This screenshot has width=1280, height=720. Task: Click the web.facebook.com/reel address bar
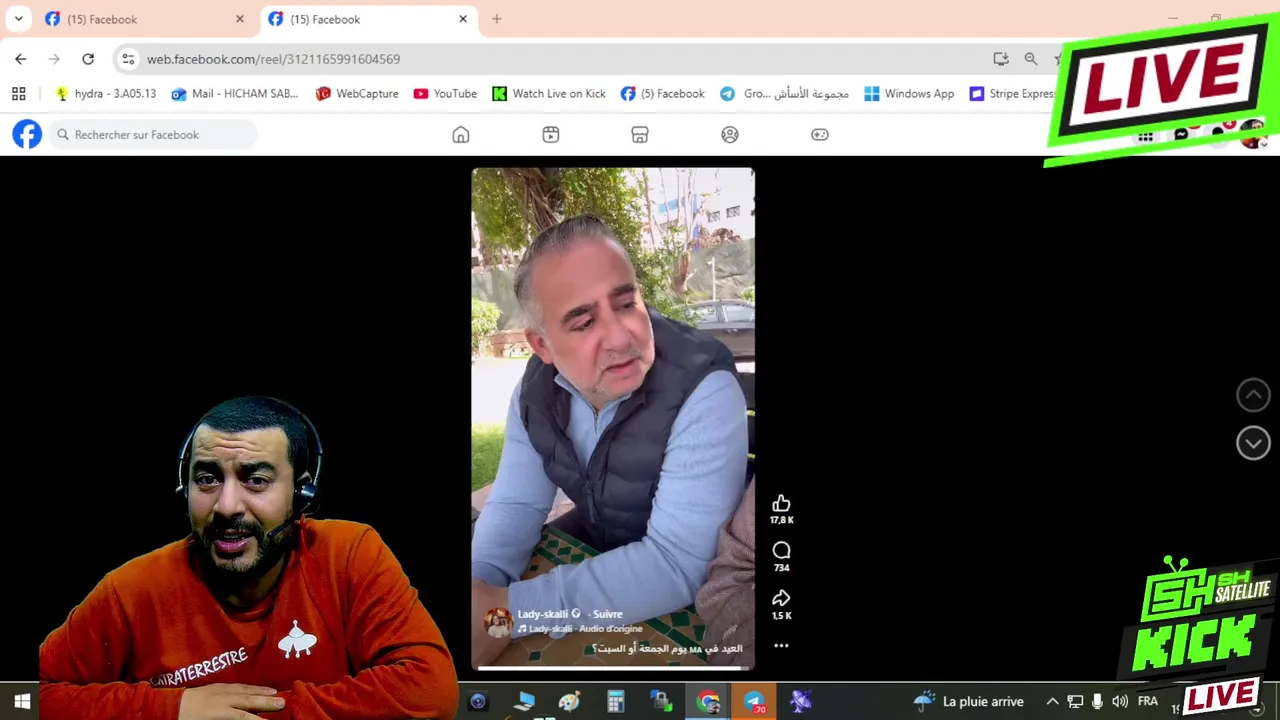point(560,59)
